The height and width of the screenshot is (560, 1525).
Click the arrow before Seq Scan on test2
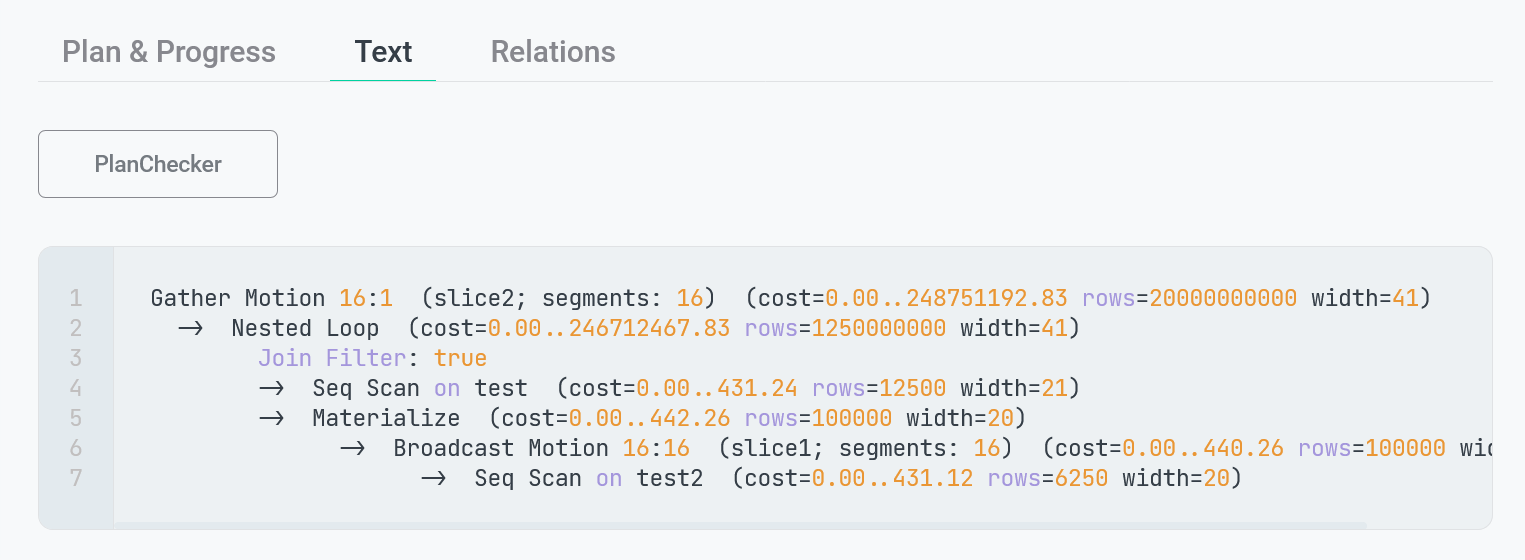tap(433, 478)
